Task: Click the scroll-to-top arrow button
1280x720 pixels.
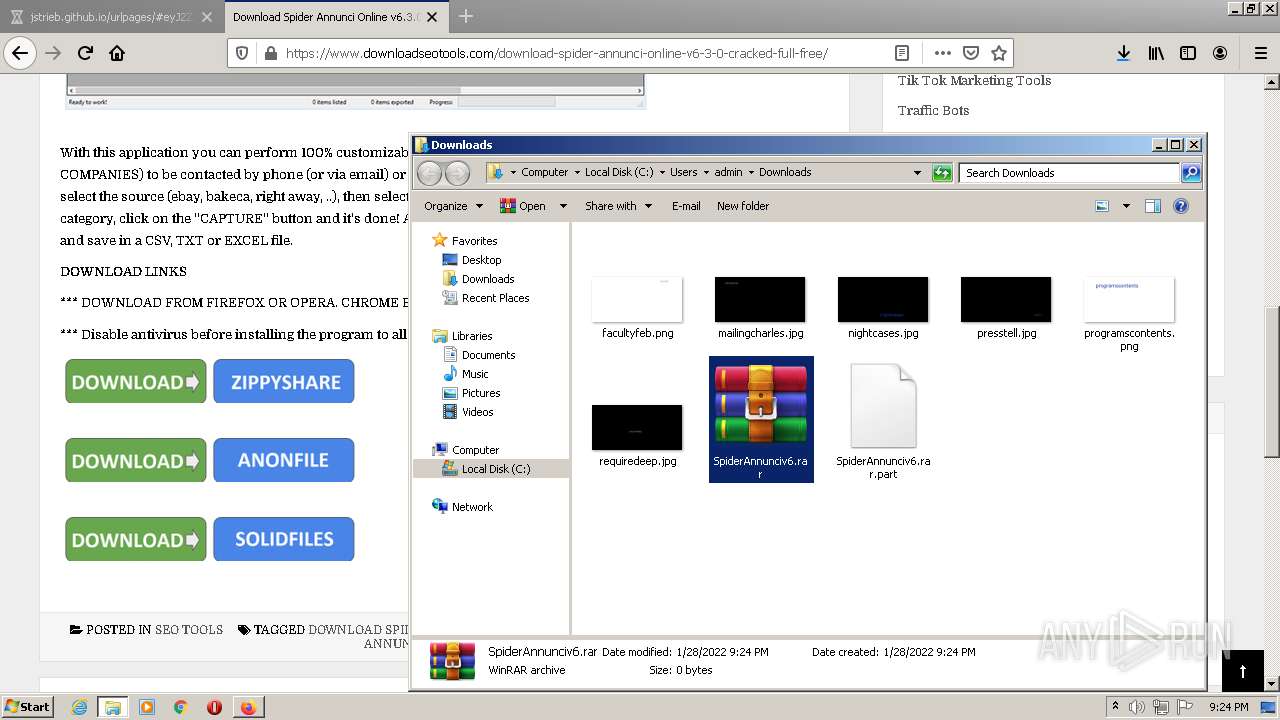Action: 1243,671
